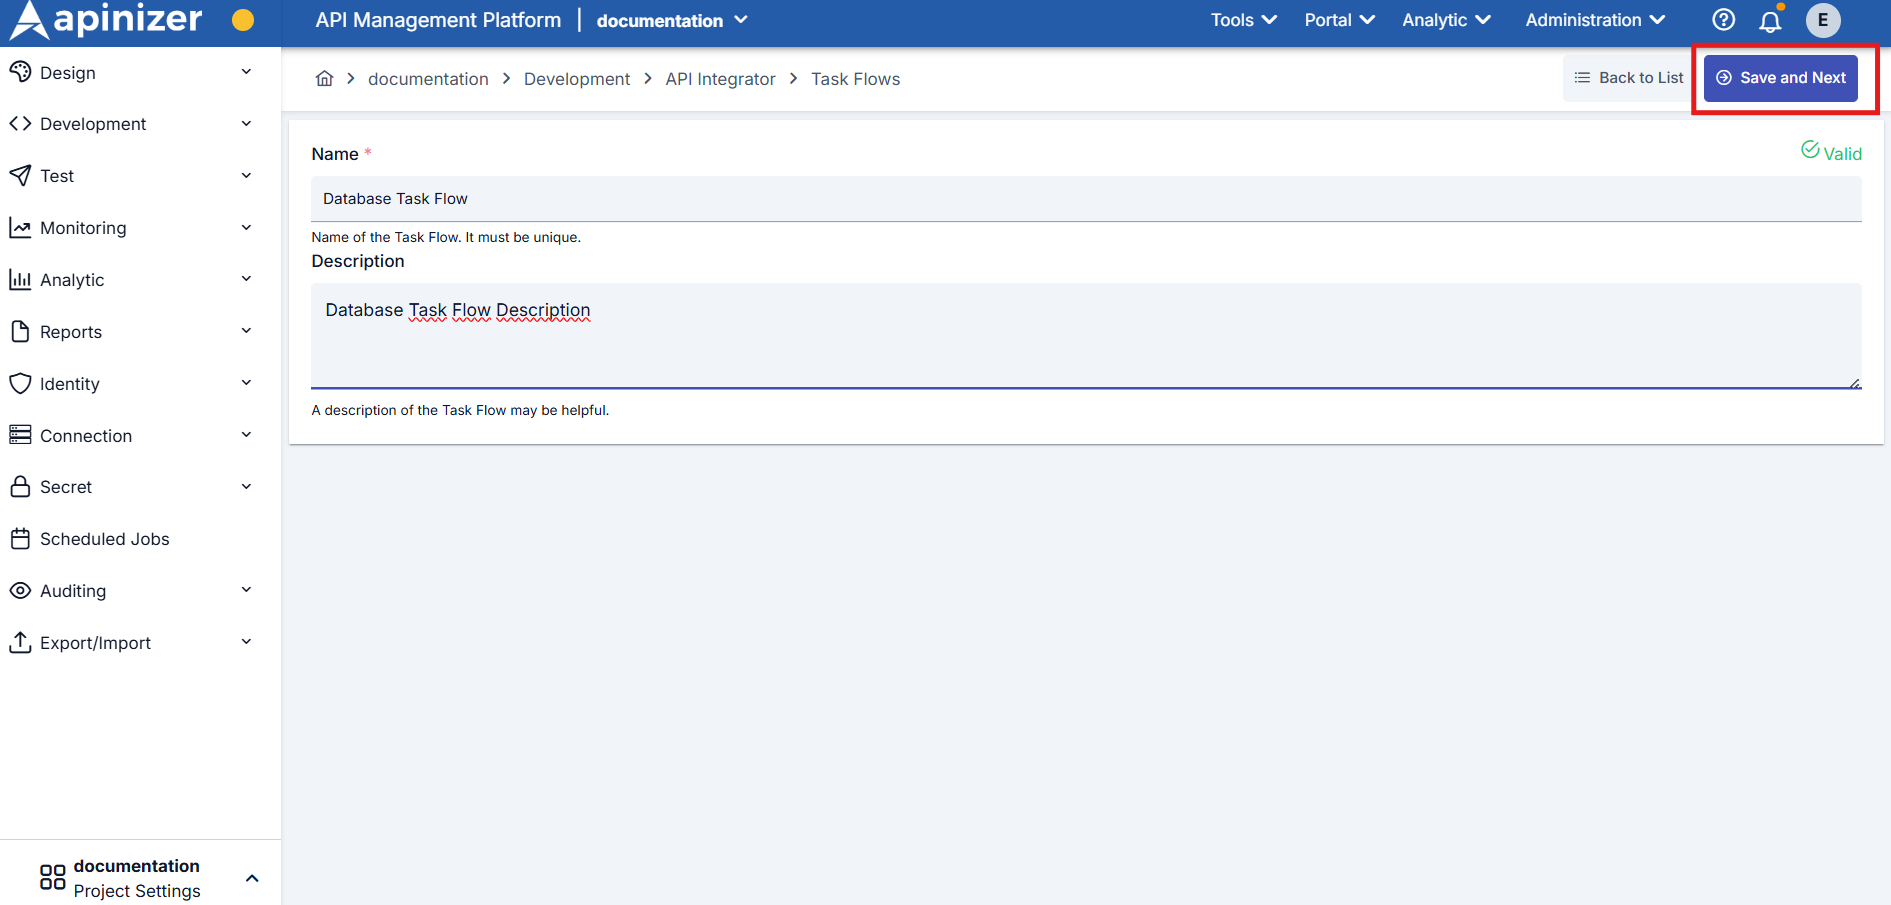Click the home breadcrumb icon
This screenshot has height=905, width=1891.
[x=324, y=77]
